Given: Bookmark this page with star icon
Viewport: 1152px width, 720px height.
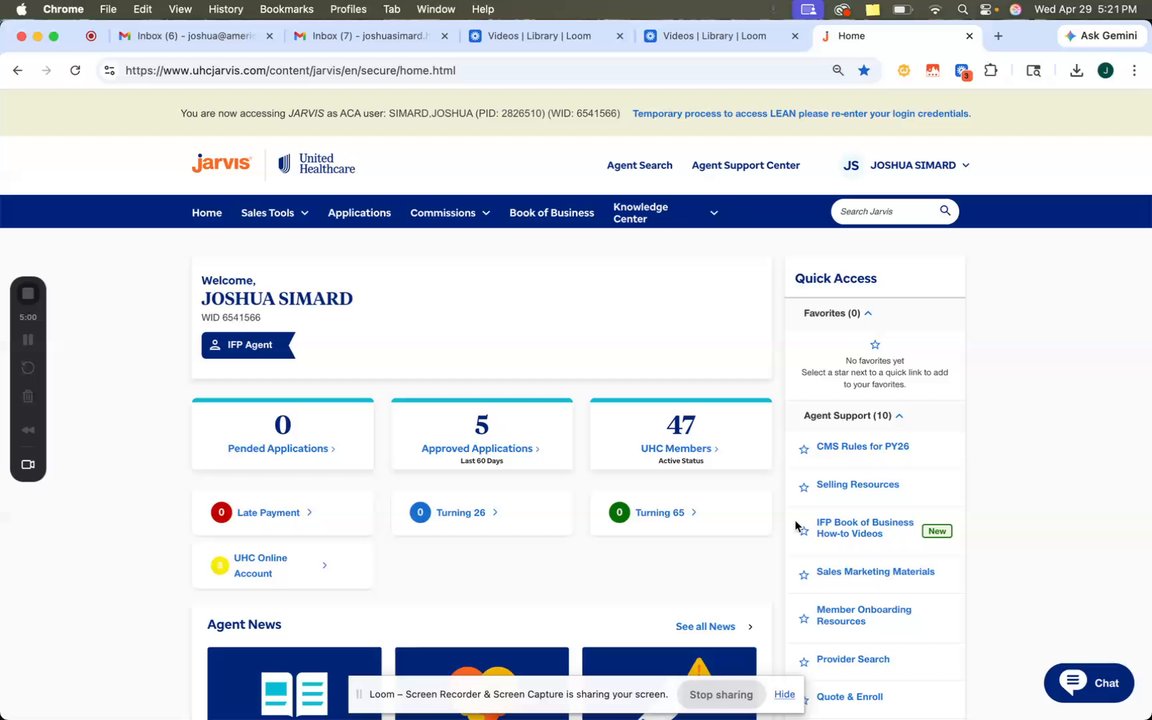Looking at the screenshot, I should coord(864,71).
